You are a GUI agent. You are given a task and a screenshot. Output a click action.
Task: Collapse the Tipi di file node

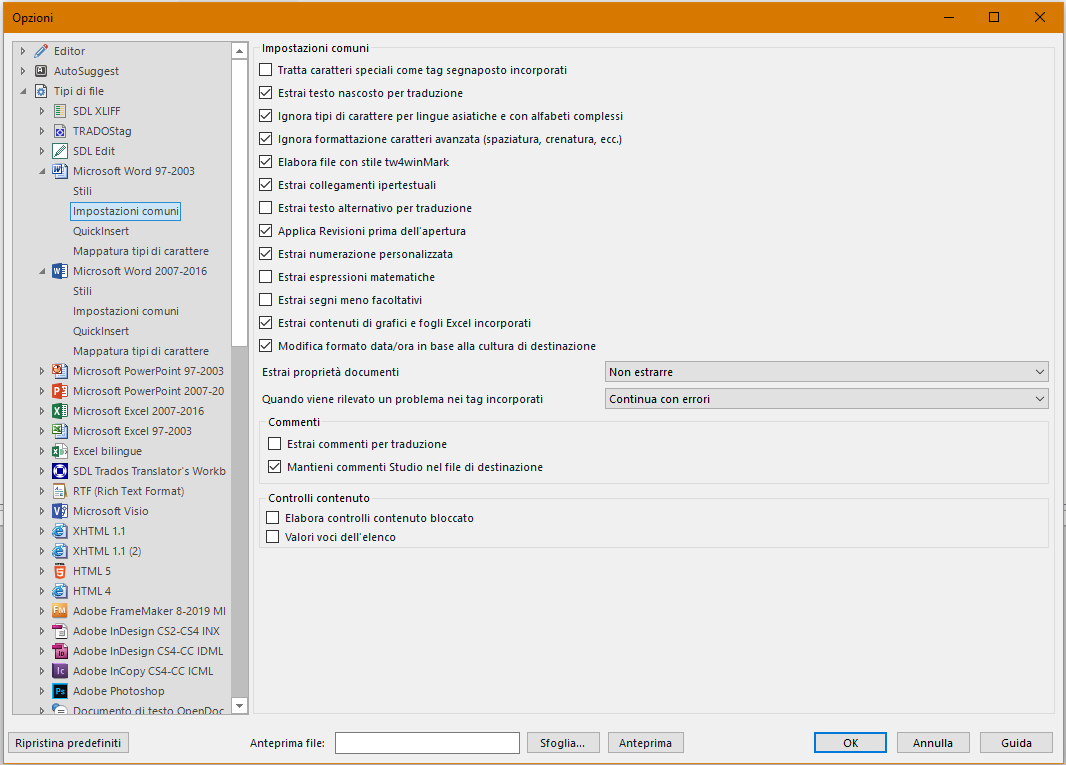pyautogui.click(x=22, y=91)
